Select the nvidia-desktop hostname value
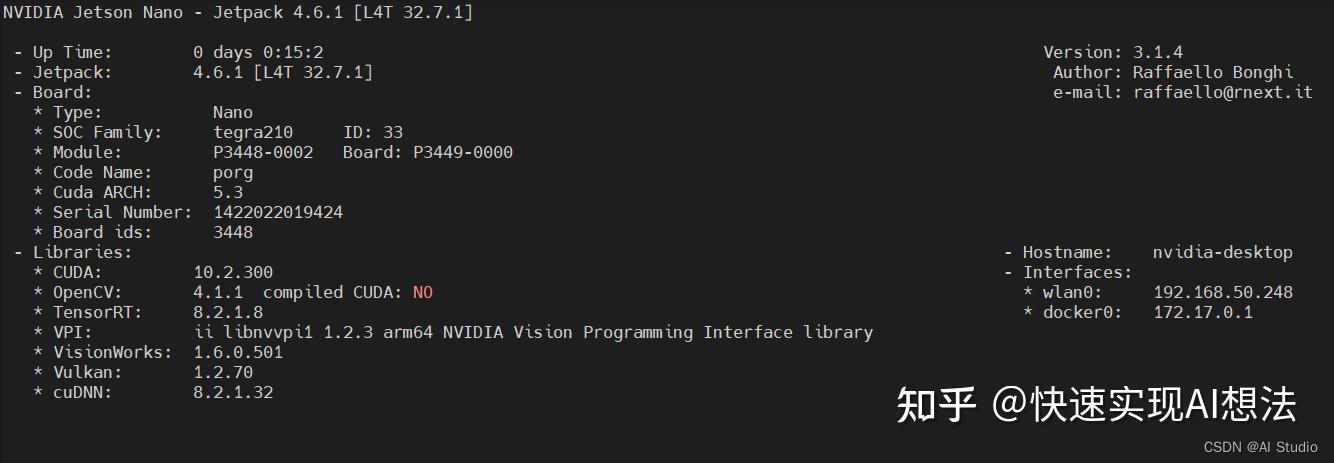1334x463 pixels. point(1222,252)
